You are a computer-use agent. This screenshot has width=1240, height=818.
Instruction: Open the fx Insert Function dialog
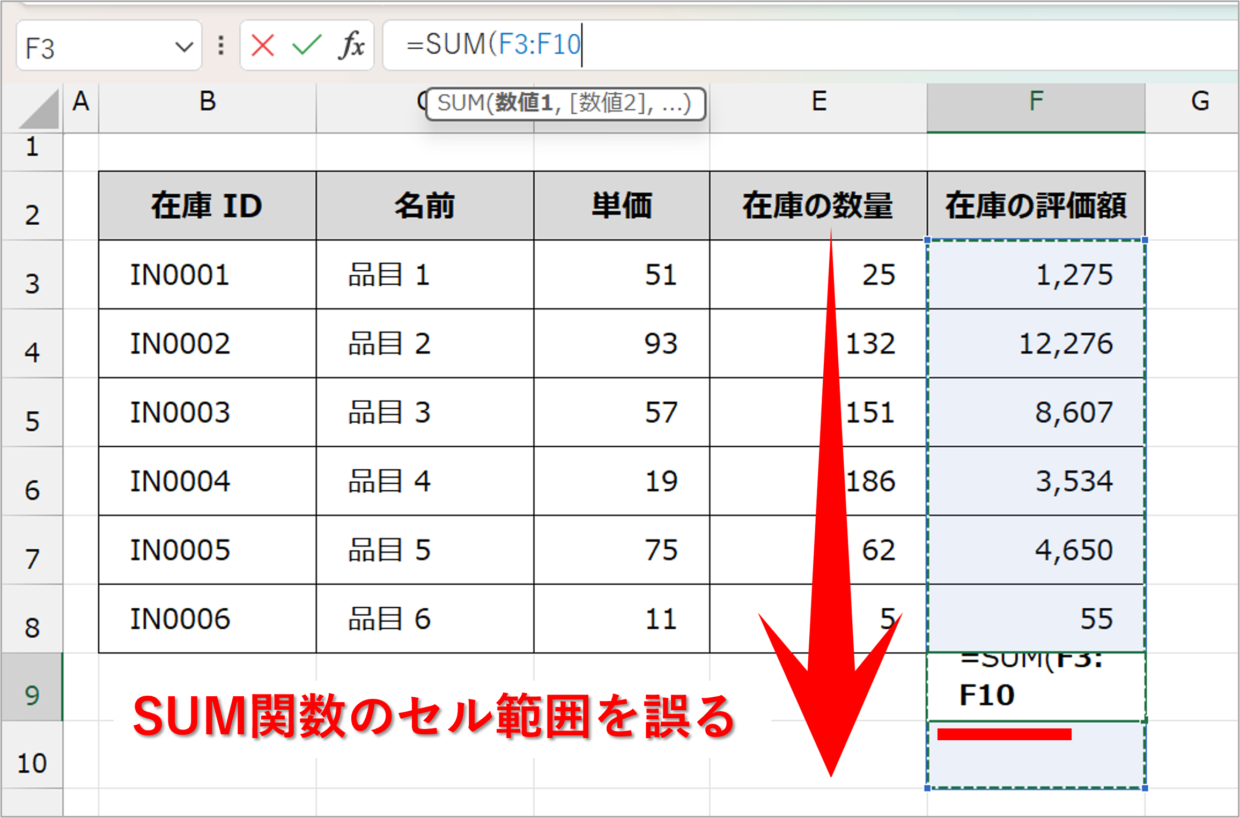pos(351,46)
